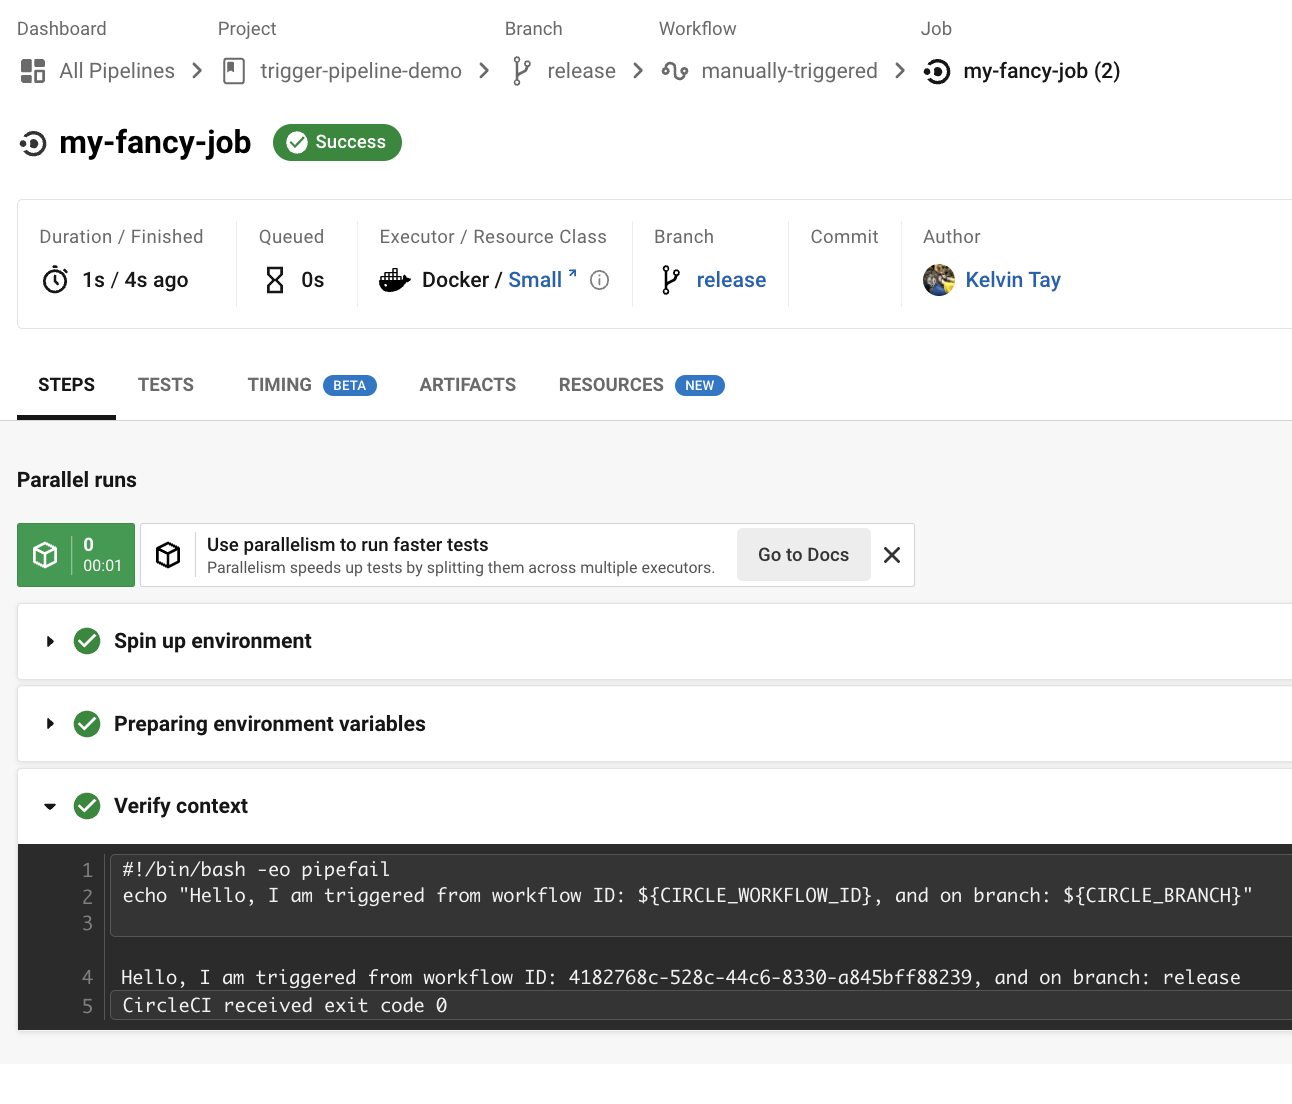This screenshot has width=1292, height=1104.
Task: Open the RESOURCES tab
Action: point(611,384)
